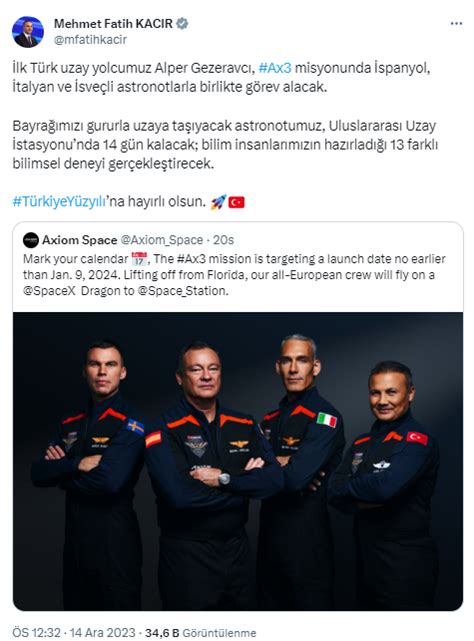Image resolution: width=474 pixels, height=641 pixels.
Task: Click the calendar emoji in quoted tweet
Action: click(139, 259)
